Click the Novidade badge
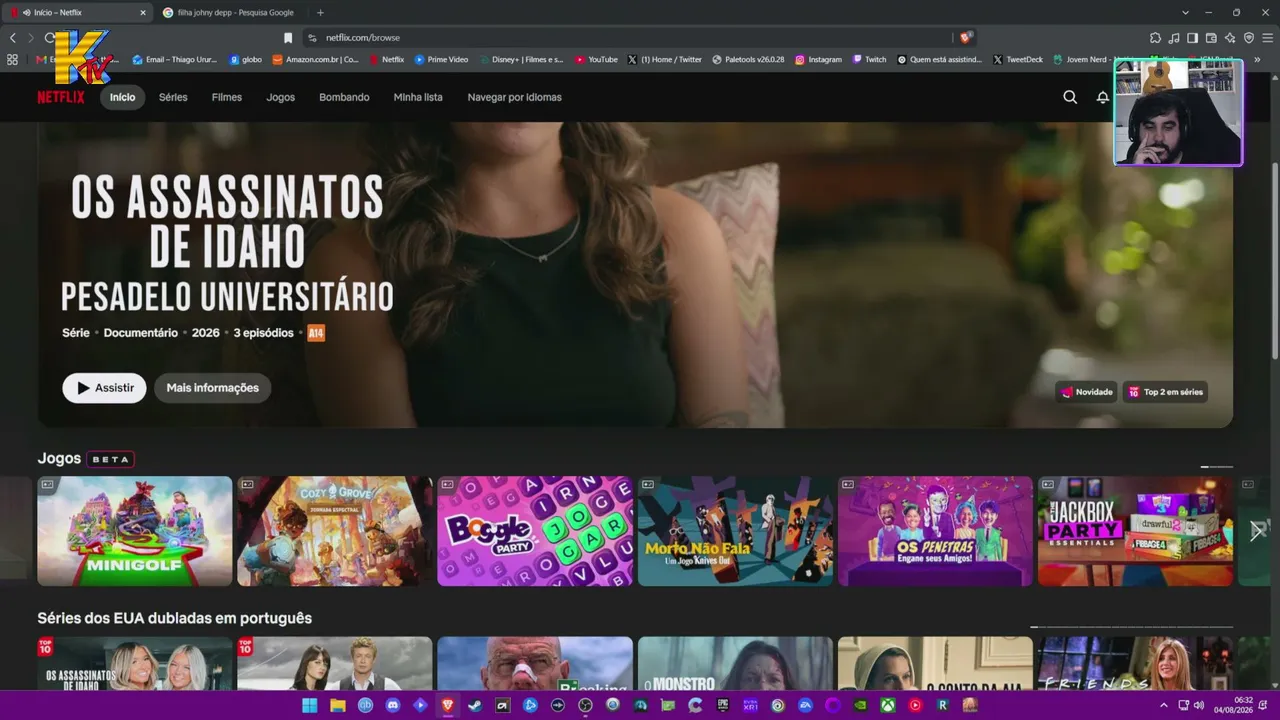Image resolution: width=1280 pixels, height=720 pixels. pyautogui.click(x=1086, y=392)
